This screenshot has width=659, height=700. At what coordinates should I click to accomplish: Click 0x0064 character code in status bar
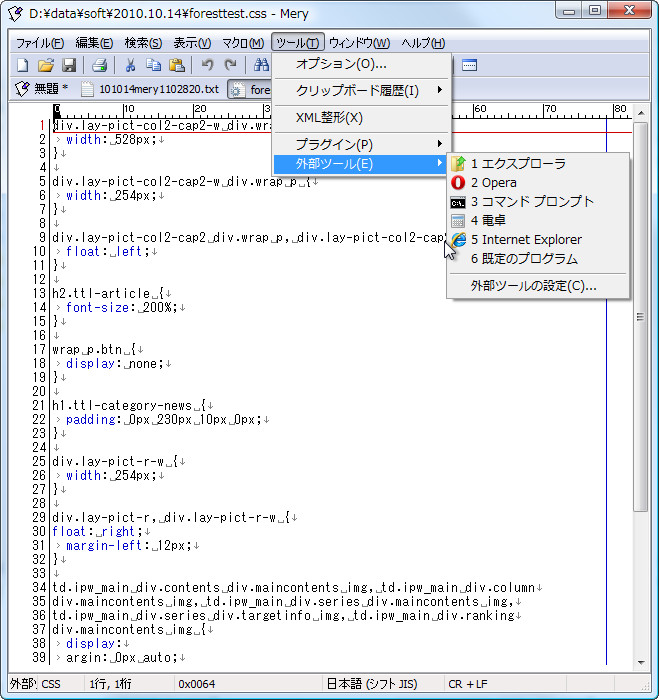(196, 684)
